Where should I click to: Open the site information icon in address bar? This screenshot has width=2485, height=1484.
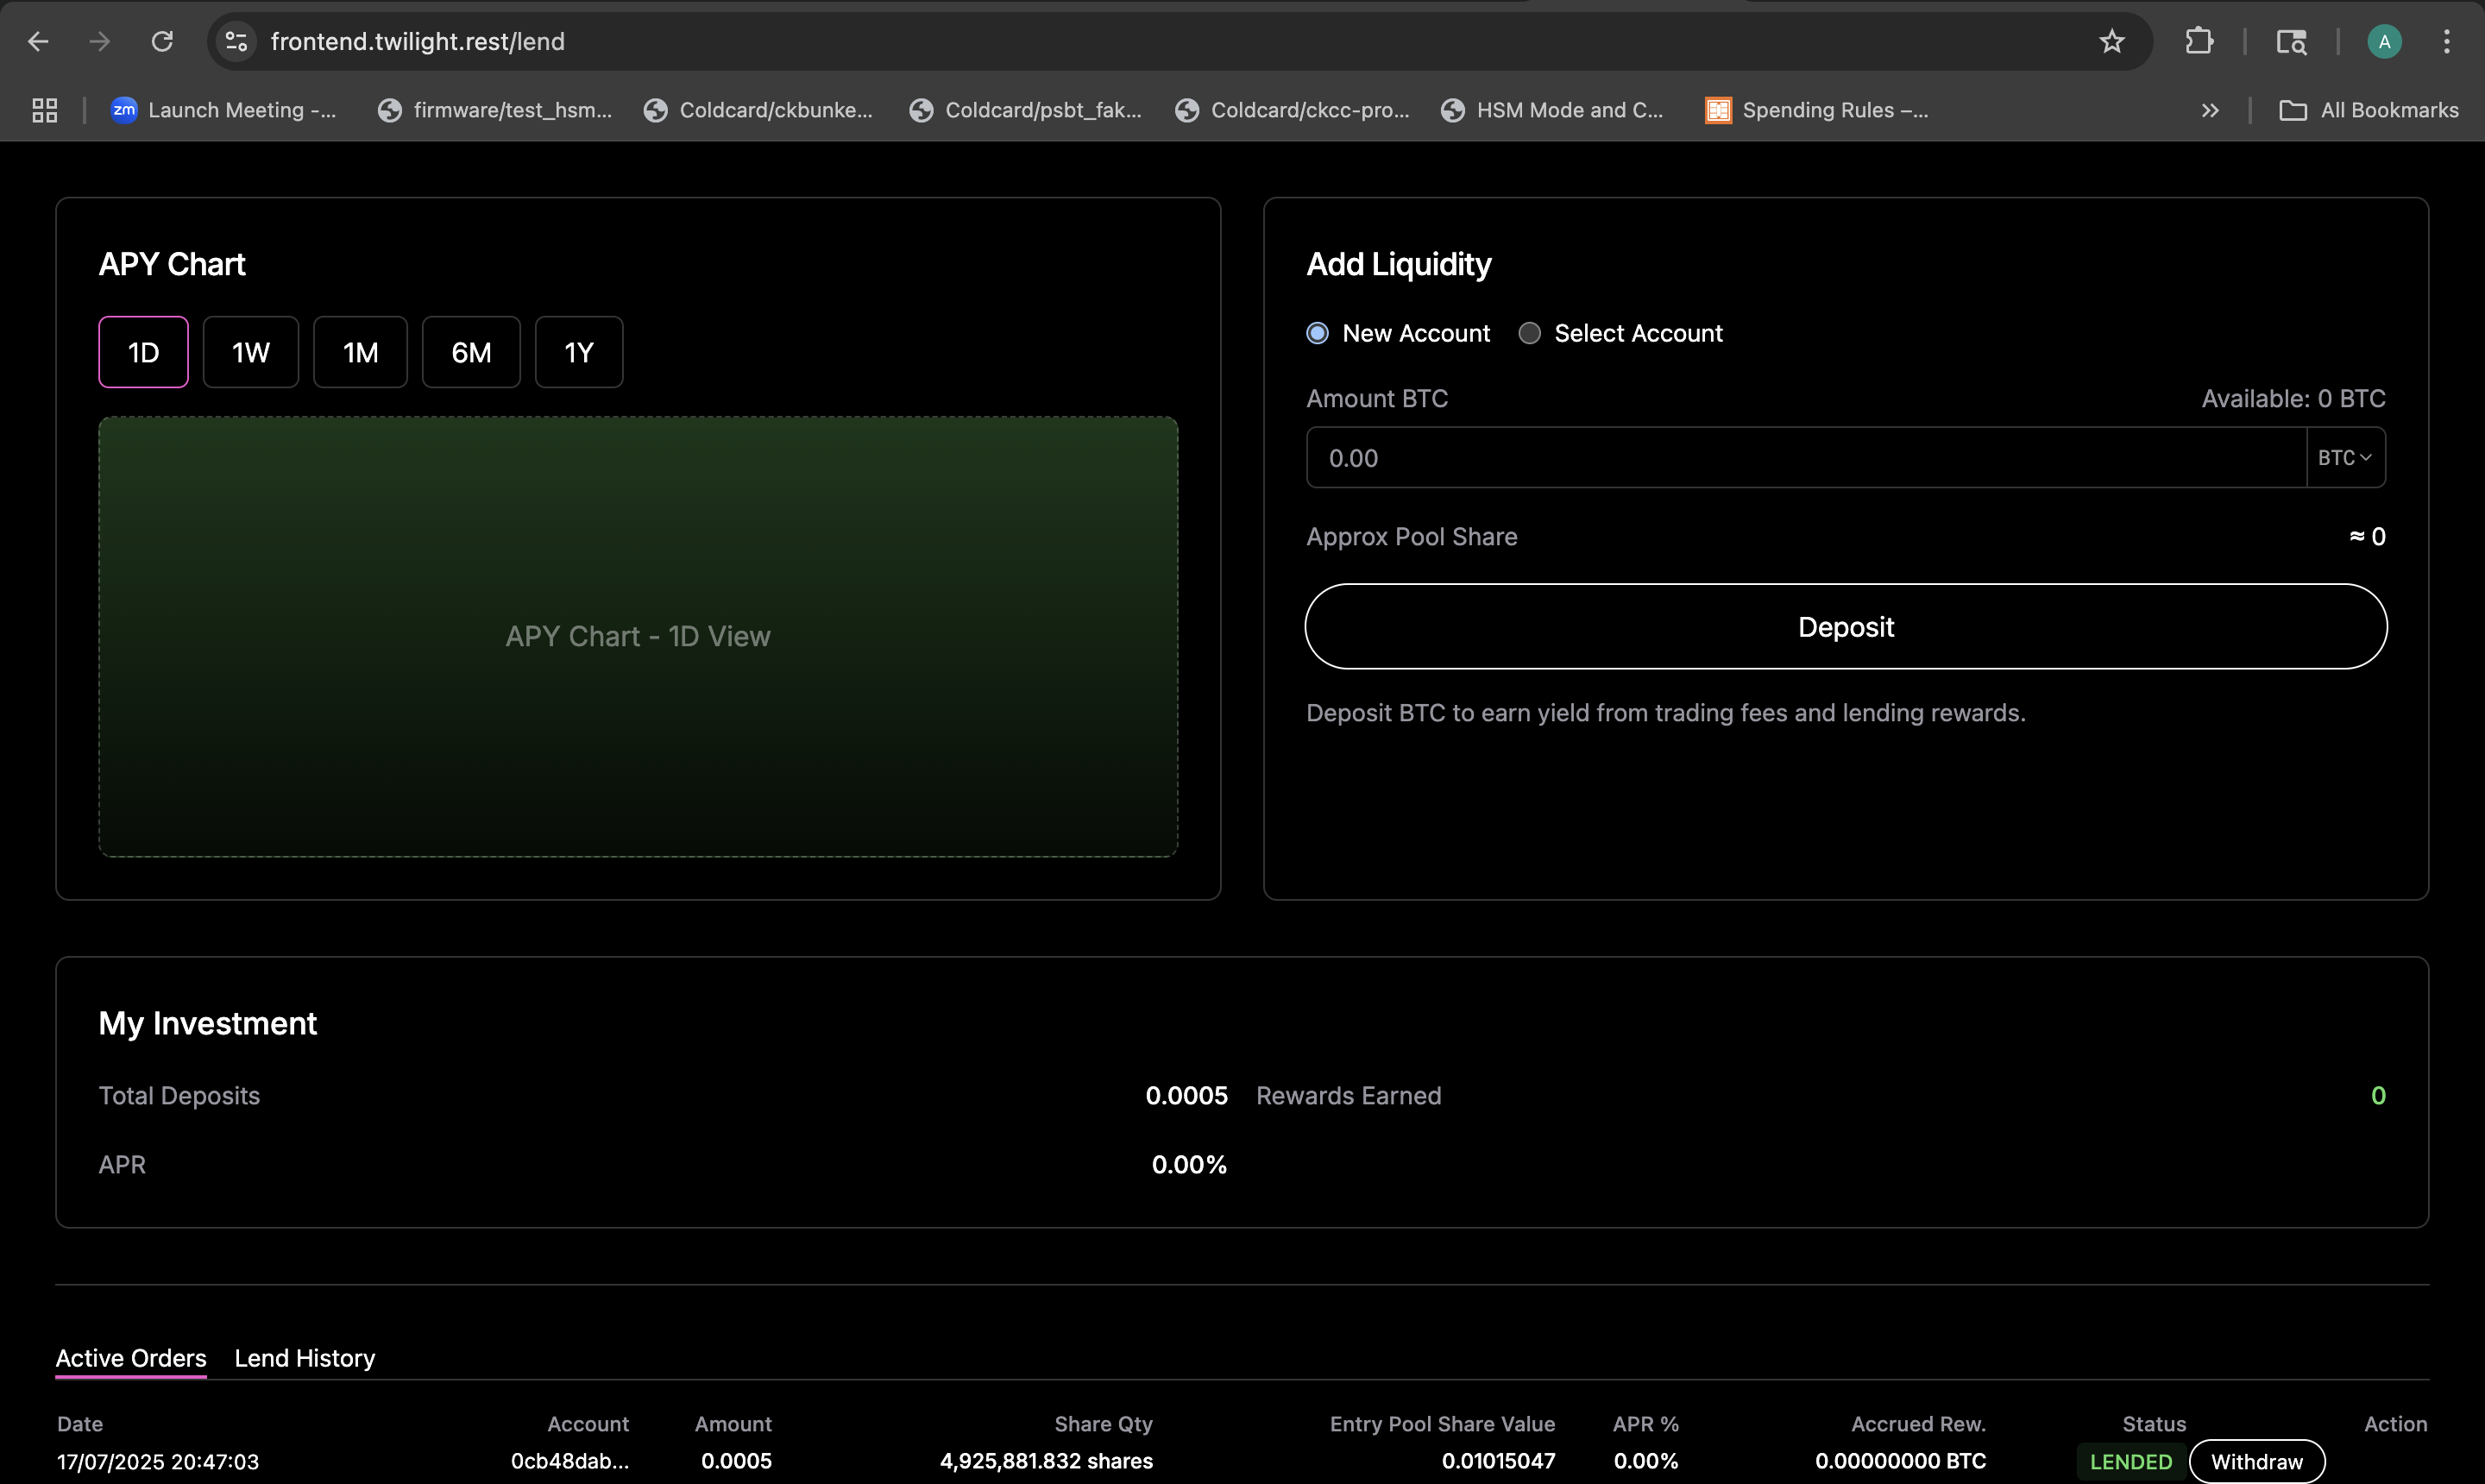pyautogui.click(x=236, y=41)
